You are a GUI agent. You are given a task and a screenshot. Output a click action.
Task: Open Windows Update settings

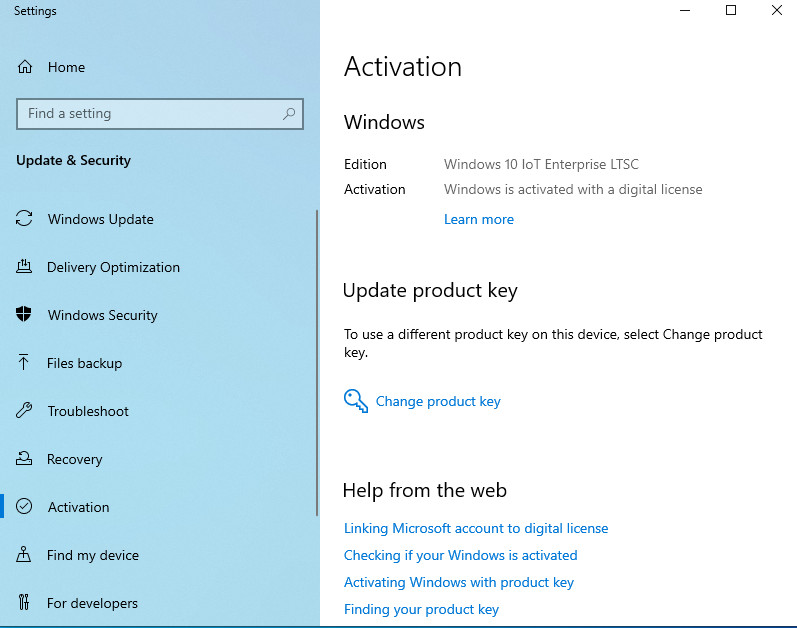point(101,219)
